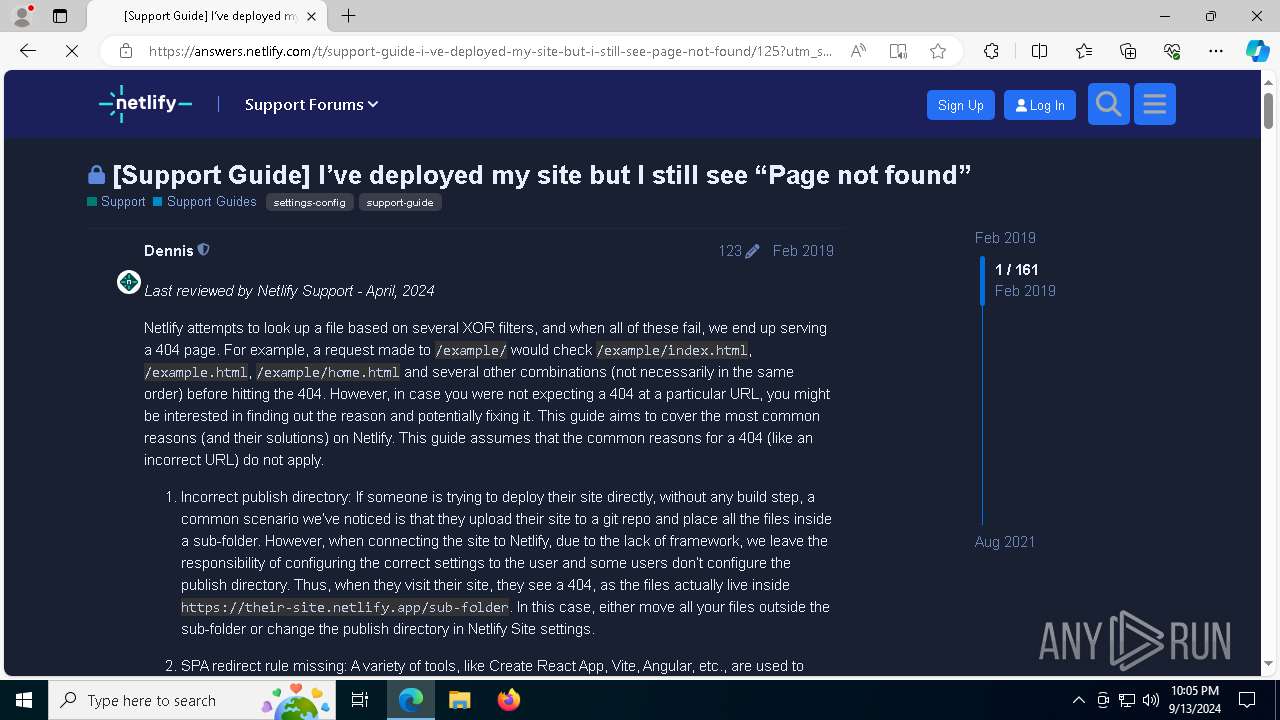Click the browser address bar
1280x720 pixels.
490,51
